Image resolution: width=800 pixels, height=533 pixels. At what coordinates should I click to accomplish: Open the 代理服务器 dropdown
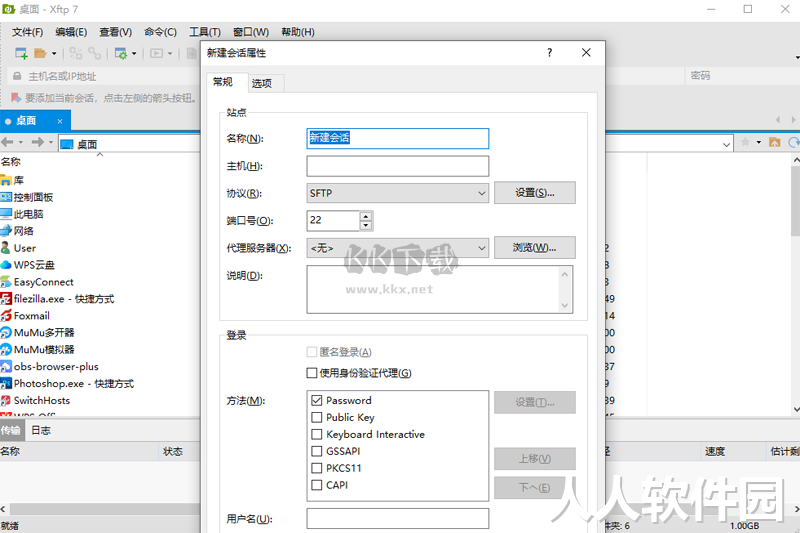[x=397, y=248]
